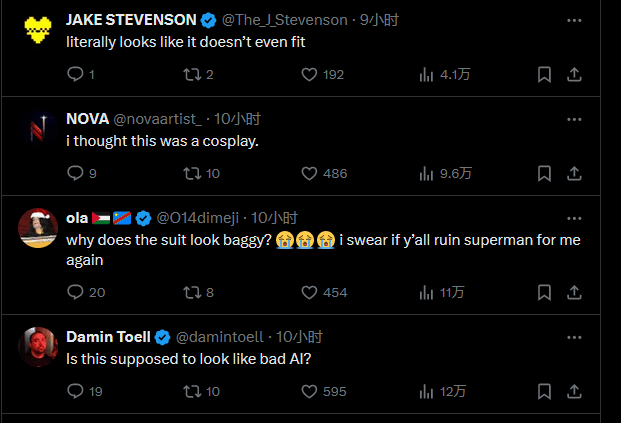This screenshot has height=423, width=621.
Task: Open more menu on Damin Toell's tweet
Action: [x=574, y=336]
